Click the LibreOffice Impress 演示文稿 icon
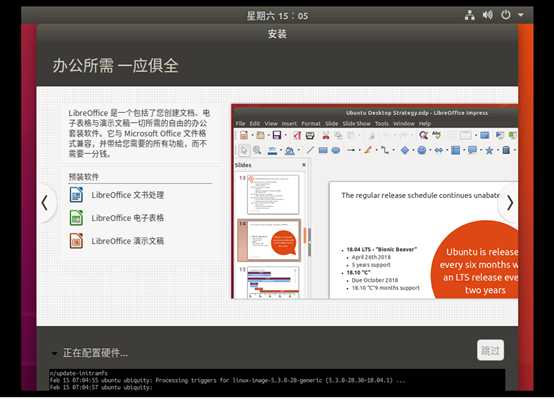 [76, 241]
